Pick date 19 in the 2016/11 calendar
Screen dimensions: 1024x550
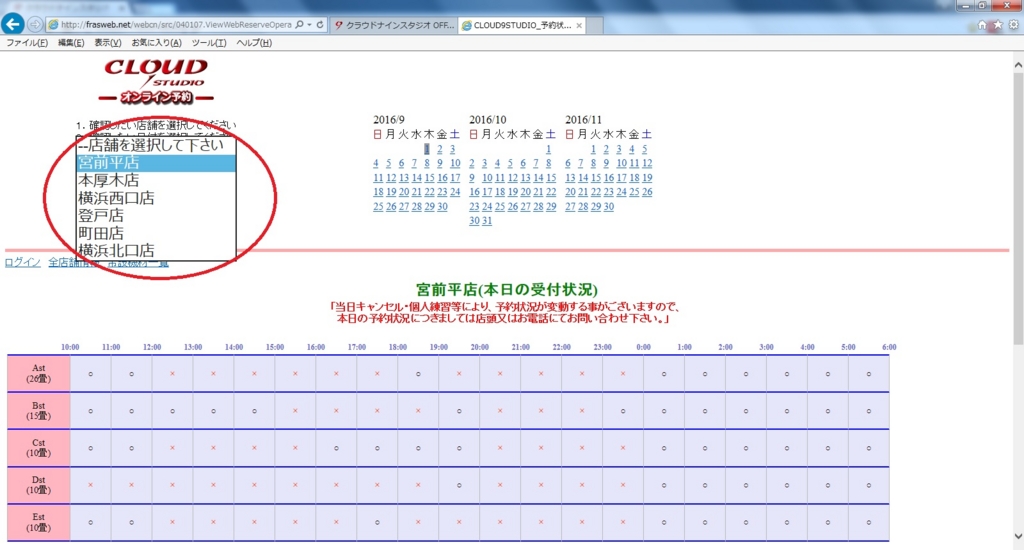[x=647, y=178]
